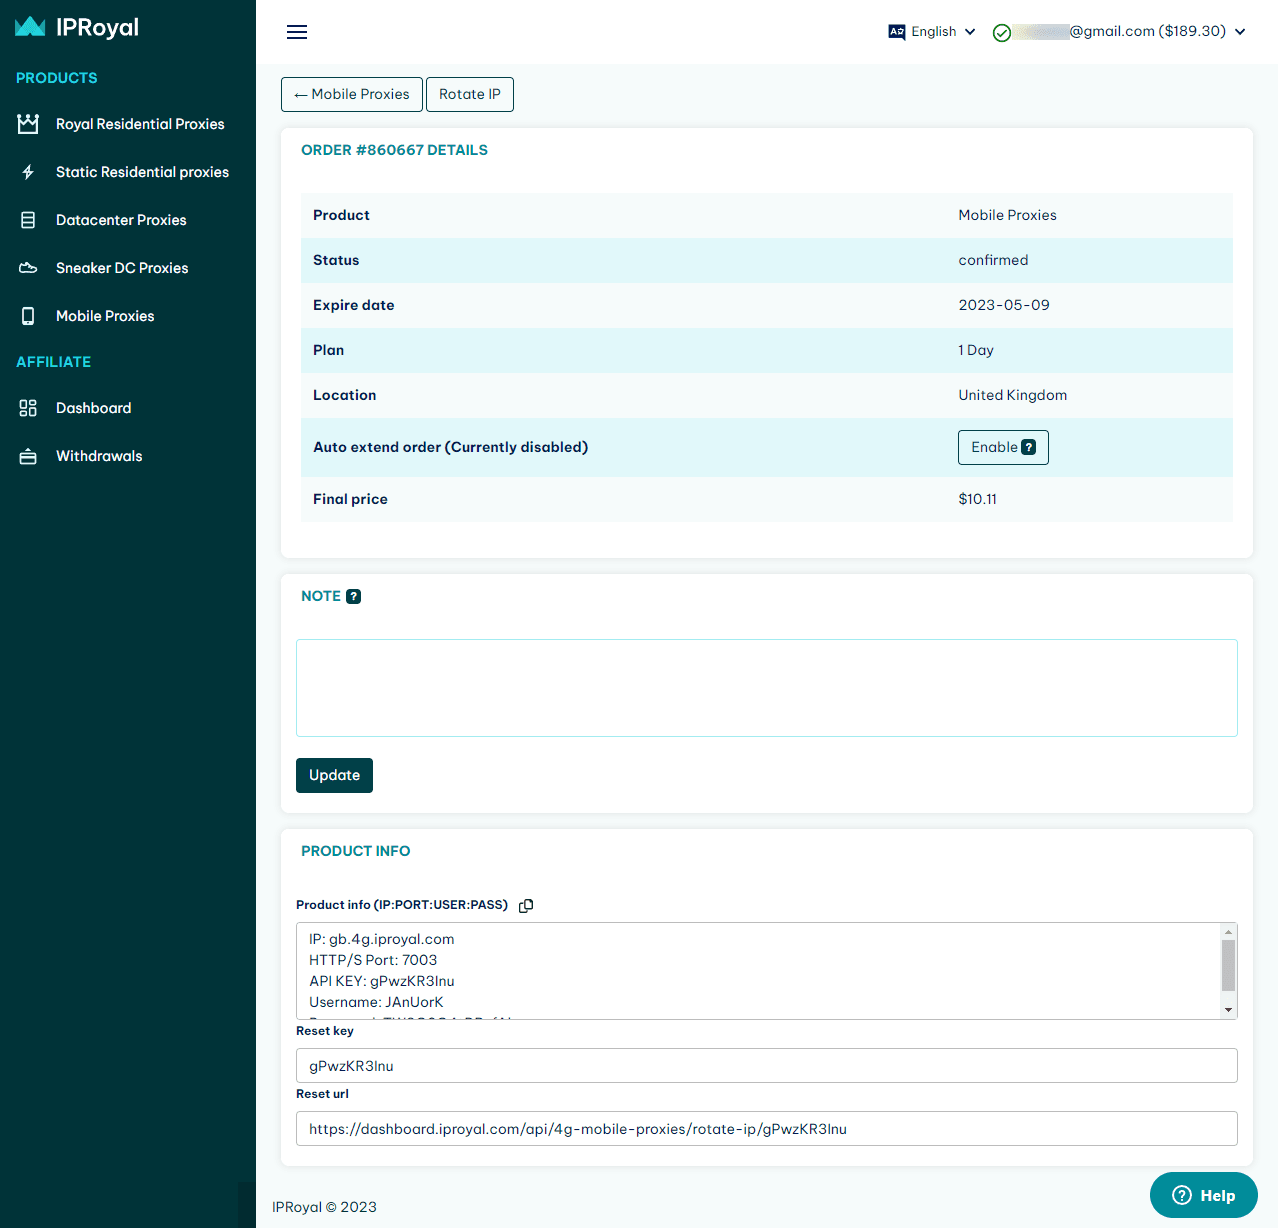The height and width of the screenshot is (1228, 1278).
Task: Click the IPRoyal © 2023 footer text
Action: [x=324, y=1207]
